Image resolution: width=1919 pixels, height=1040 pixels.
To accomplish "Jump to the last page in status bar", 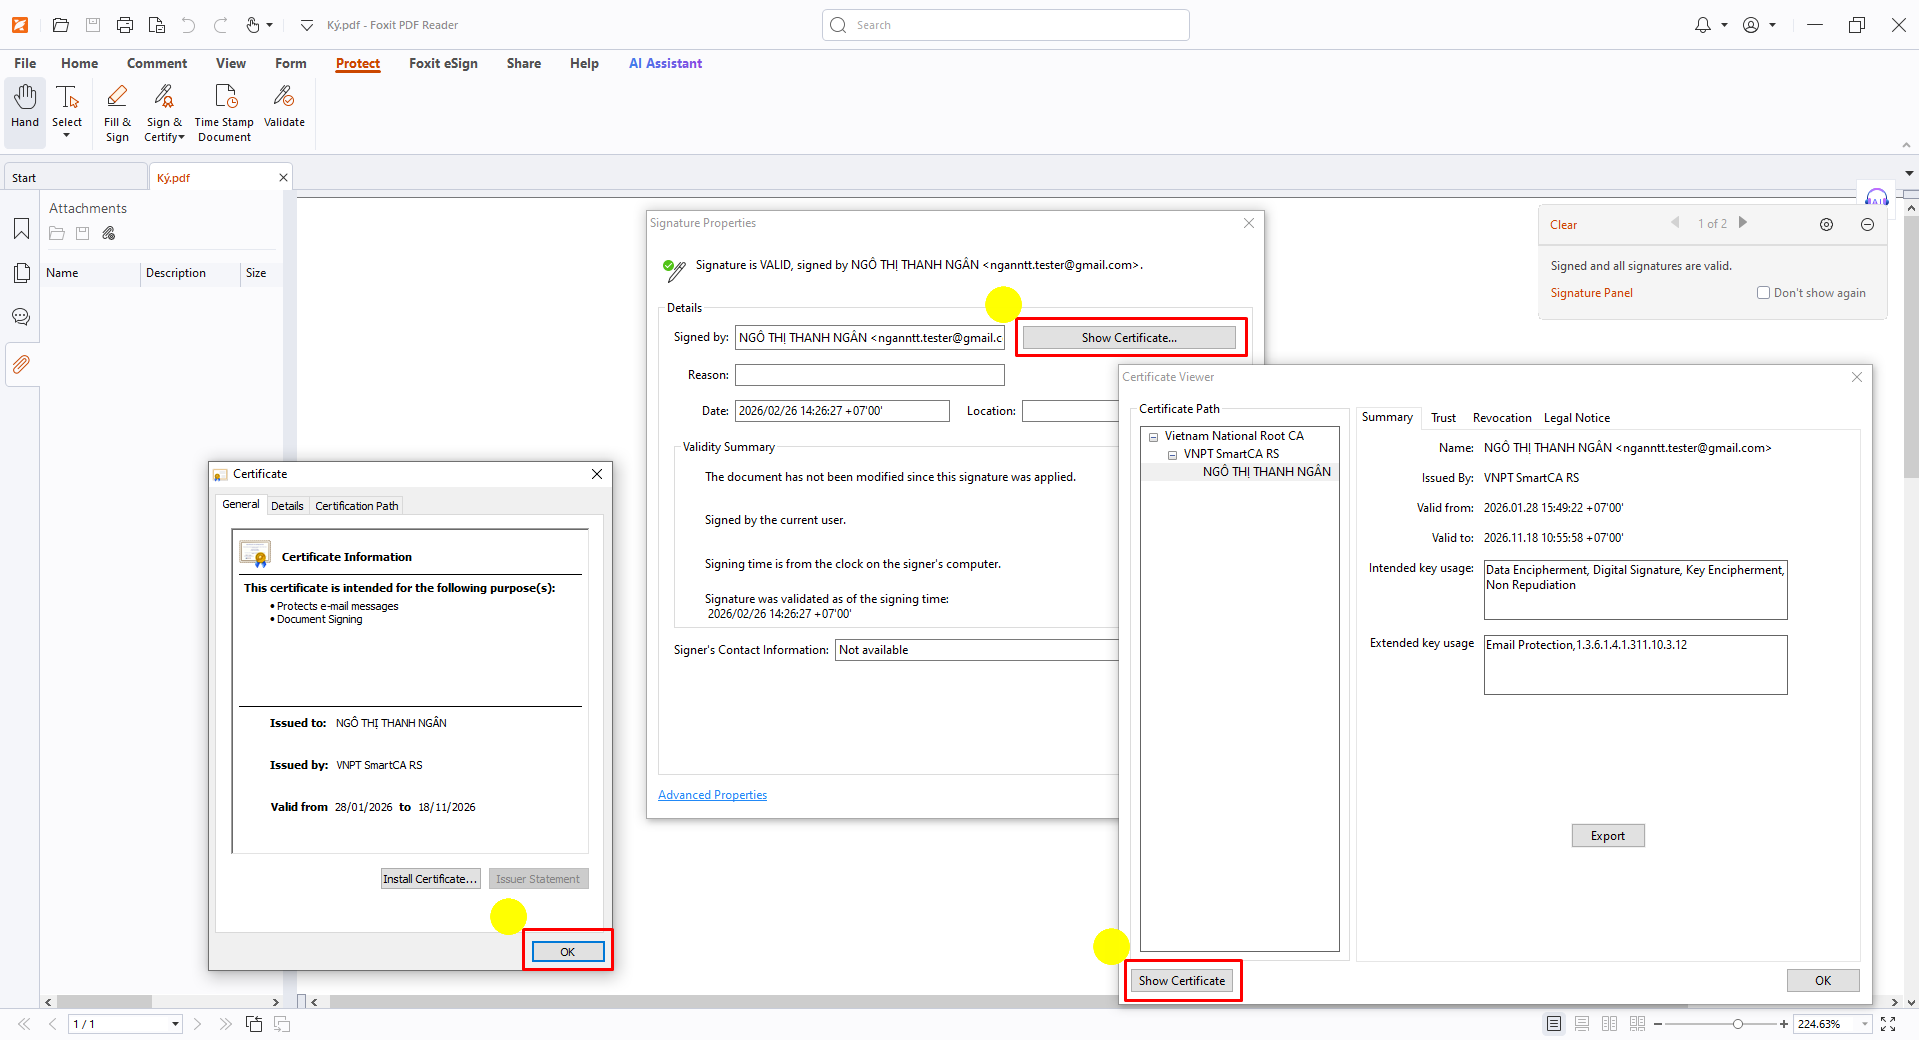I will click(x=225, y=1024).
